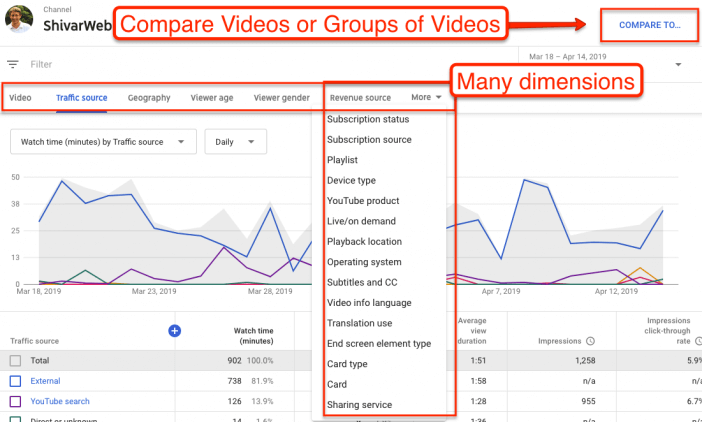Screen dimensions: 702x422
Task: Click the Apr 7, 2019 axis label
Action: tap(501, 291)
